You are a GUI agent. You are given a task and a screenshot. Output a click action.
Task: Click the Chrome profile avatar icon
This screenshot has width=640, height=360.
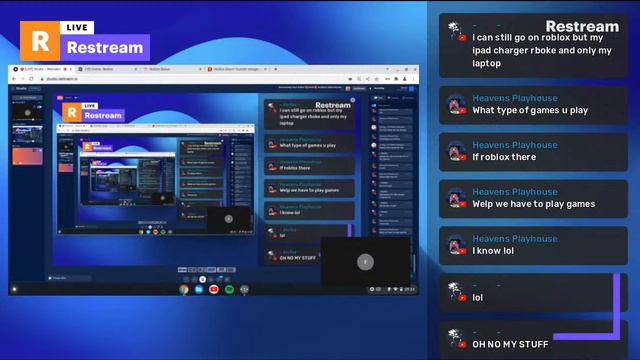[x=405, y=79]
